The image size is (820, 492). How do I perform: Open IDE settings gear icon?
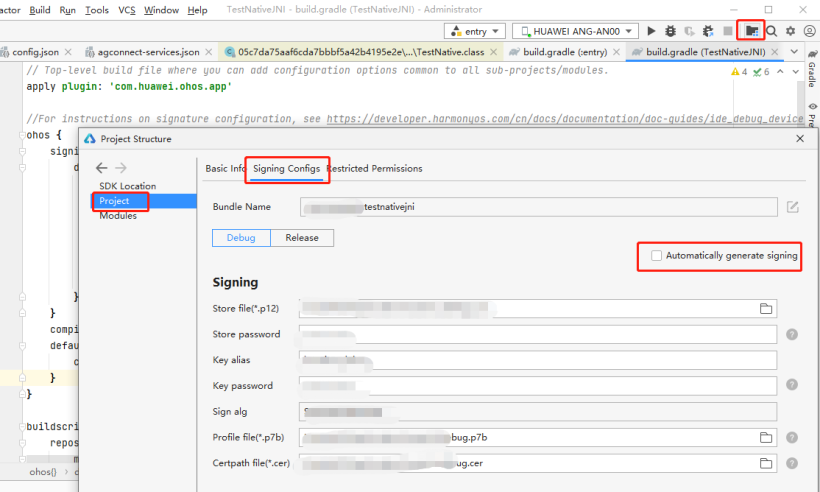(790, 32)
